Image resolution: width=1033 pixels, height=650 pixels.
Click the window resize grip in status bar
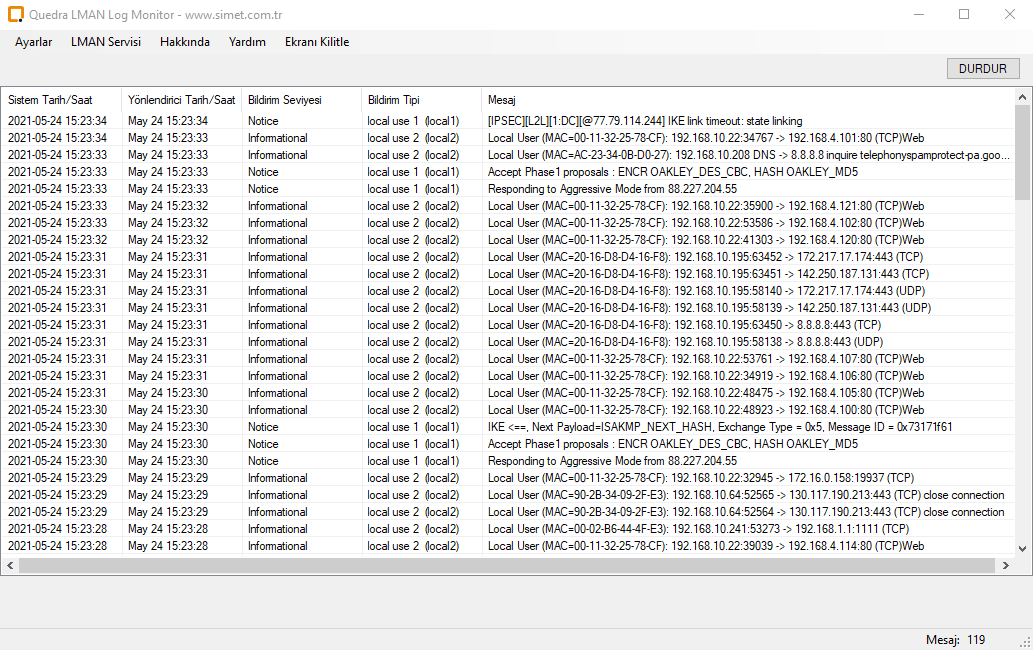[x=1025, y=642]
